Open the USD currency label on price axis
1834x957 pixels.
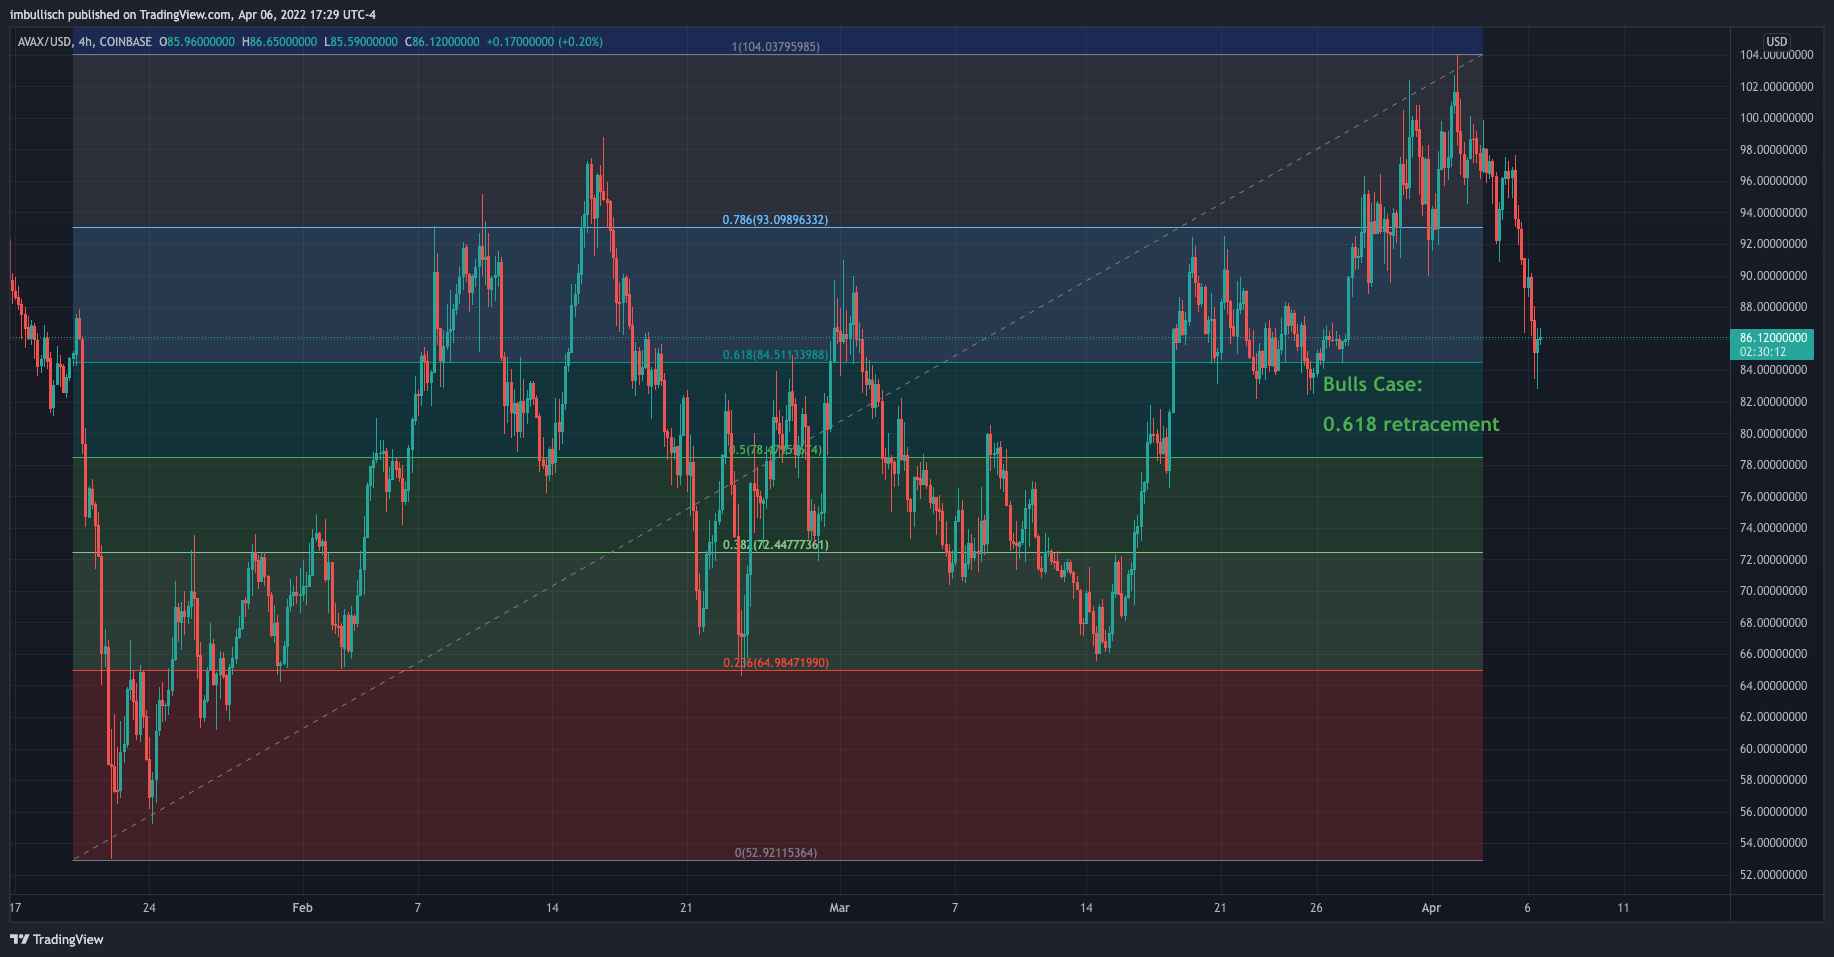(1776, 42)
